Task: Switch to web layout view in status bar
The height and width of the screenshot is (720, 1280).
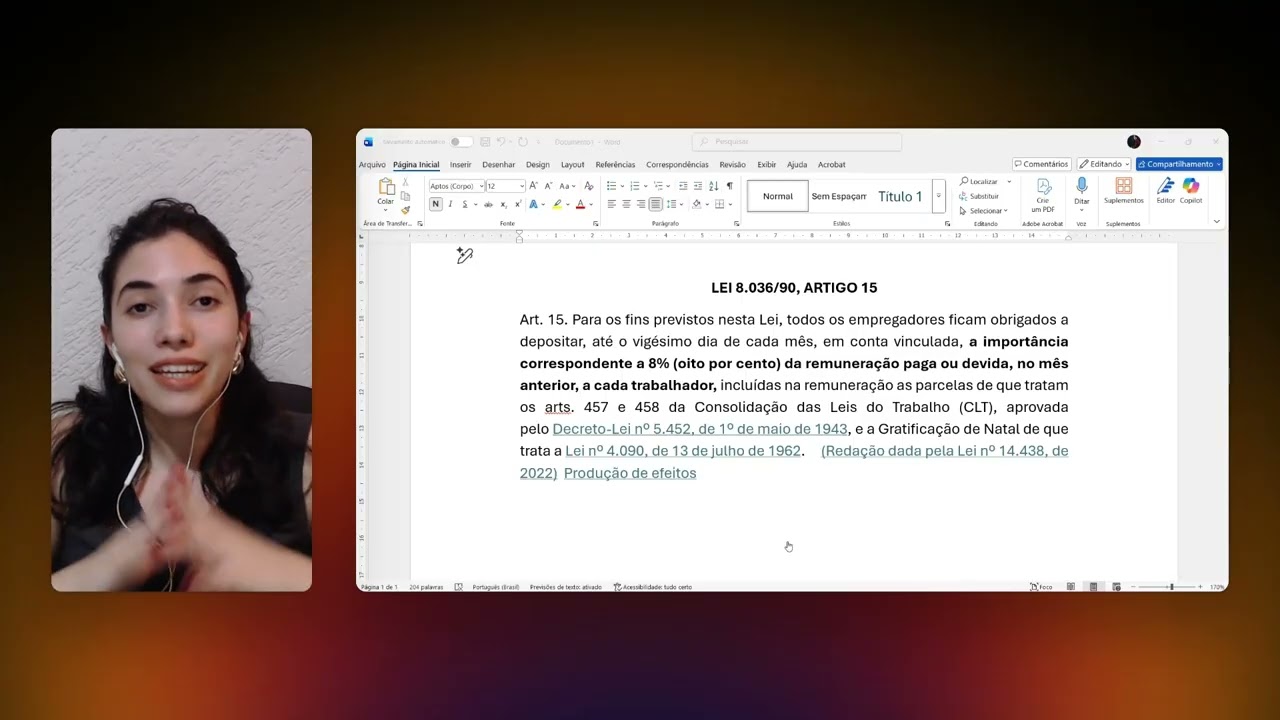Action: click(1116, 587)
